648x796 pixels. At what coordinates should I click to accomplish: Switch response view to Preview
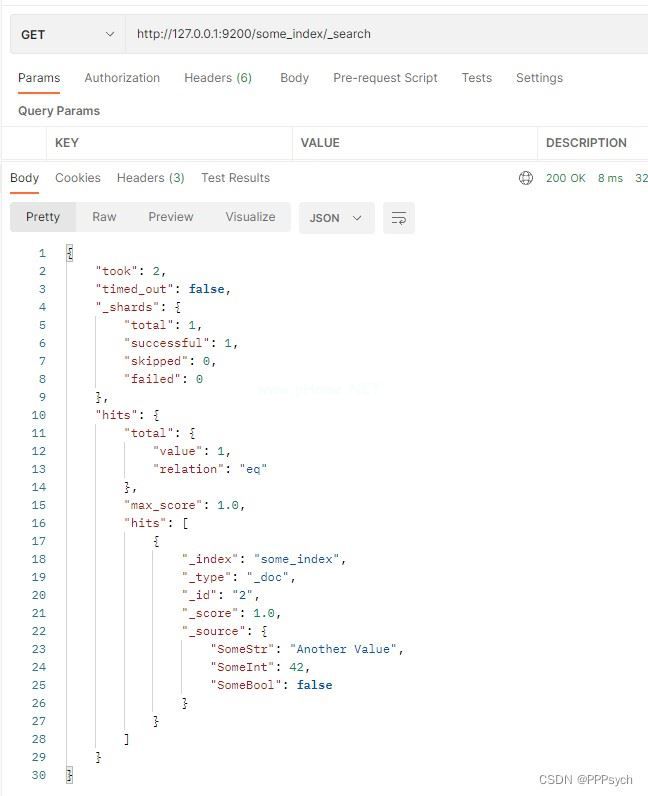pos(171,217)
